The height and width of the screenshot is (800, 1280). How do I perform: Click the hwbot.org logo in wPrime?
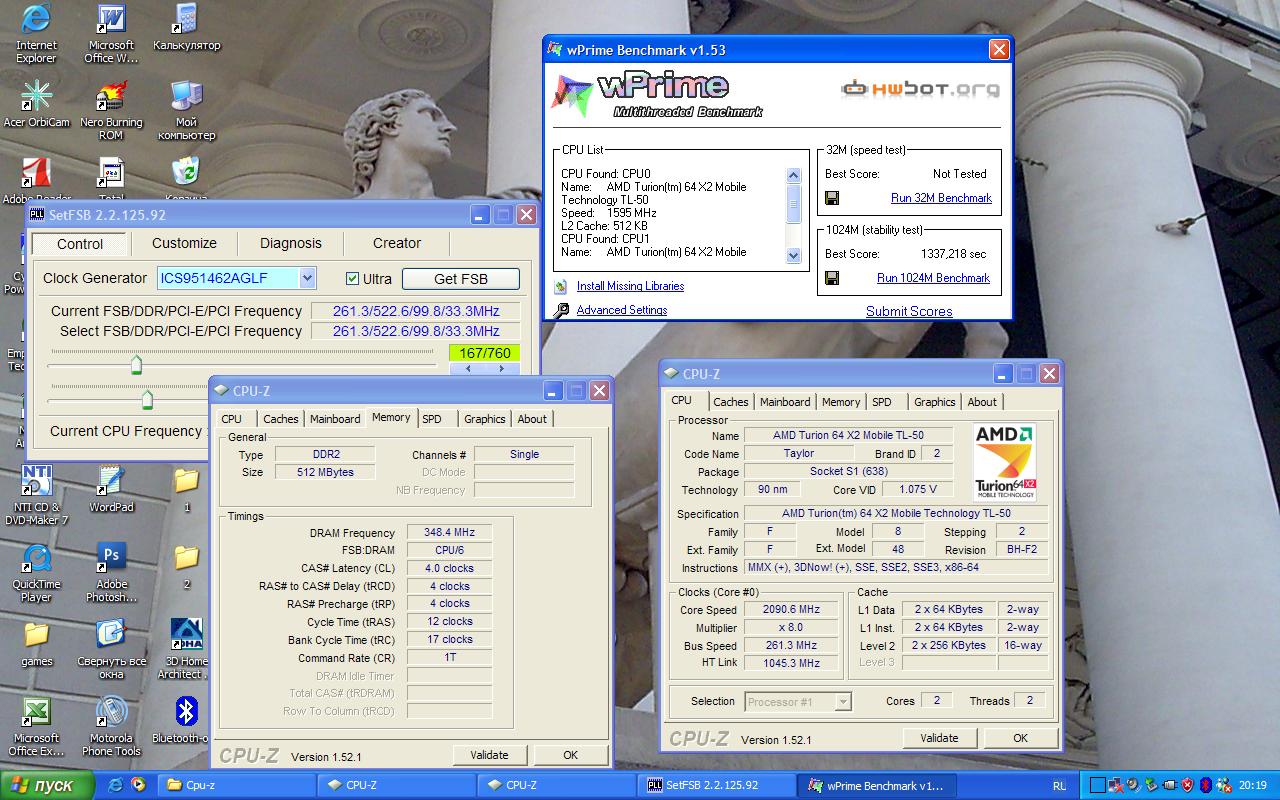[920, 88]
